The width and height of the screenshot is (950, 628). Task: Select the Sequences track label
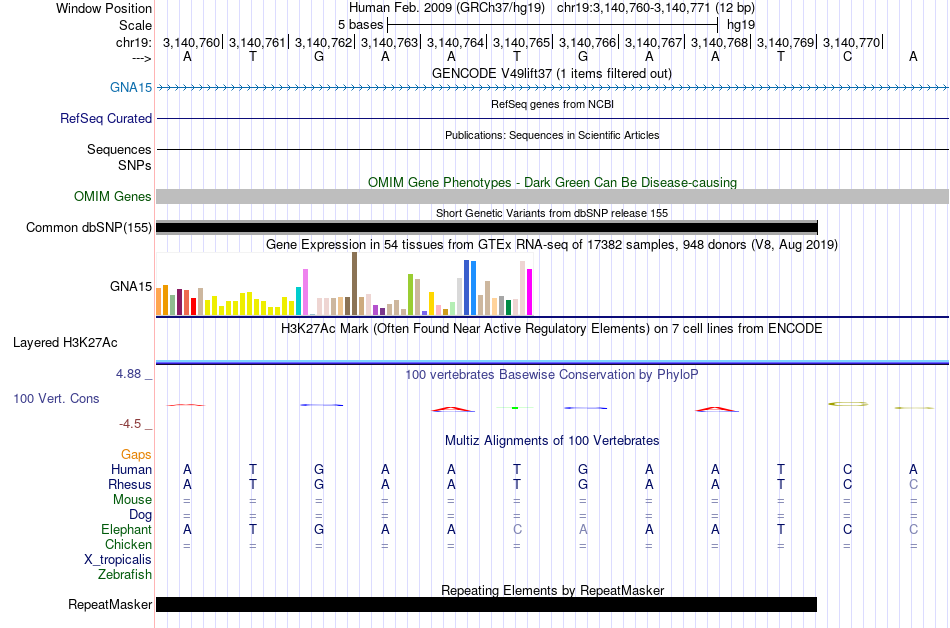pyautogui.click(x=119, y=149)
